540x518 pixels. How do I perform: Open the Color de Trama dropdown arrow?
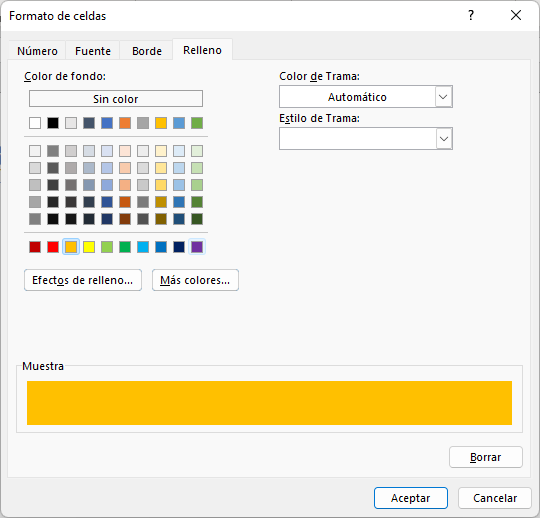pyautogui.click(x=444, y=97)
